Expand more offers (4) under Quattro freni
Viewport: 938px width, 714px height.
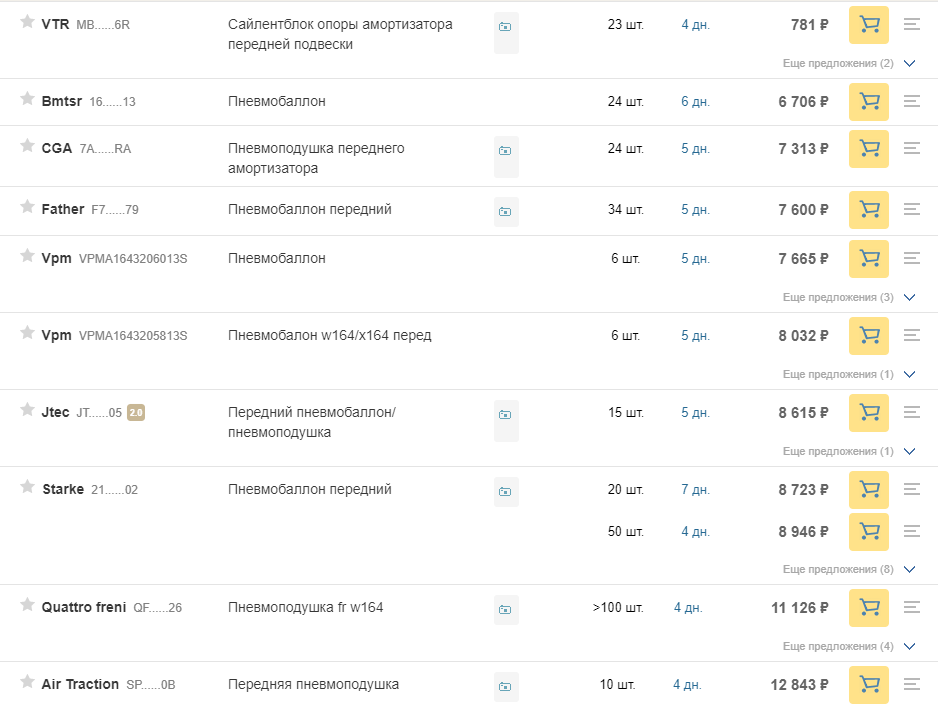tap(849, 646)
